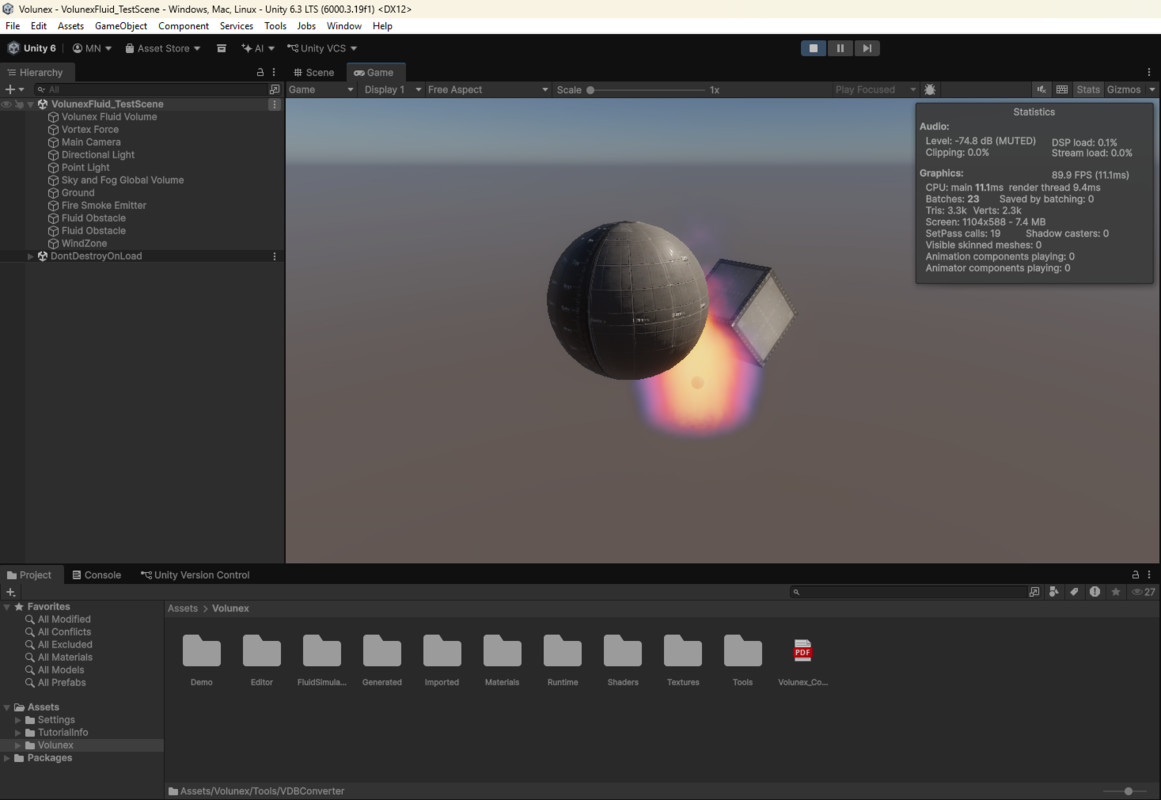Switch to the Scene tab
Image resolution: width=1161 pixels, height=800 pixels.
tap(314, 73)
